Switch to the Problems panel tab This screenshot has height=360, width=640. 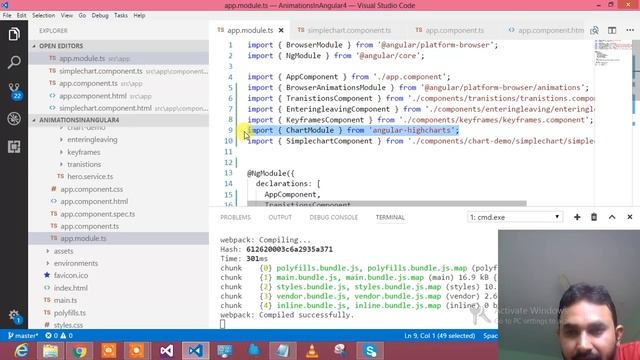[236, 218]
